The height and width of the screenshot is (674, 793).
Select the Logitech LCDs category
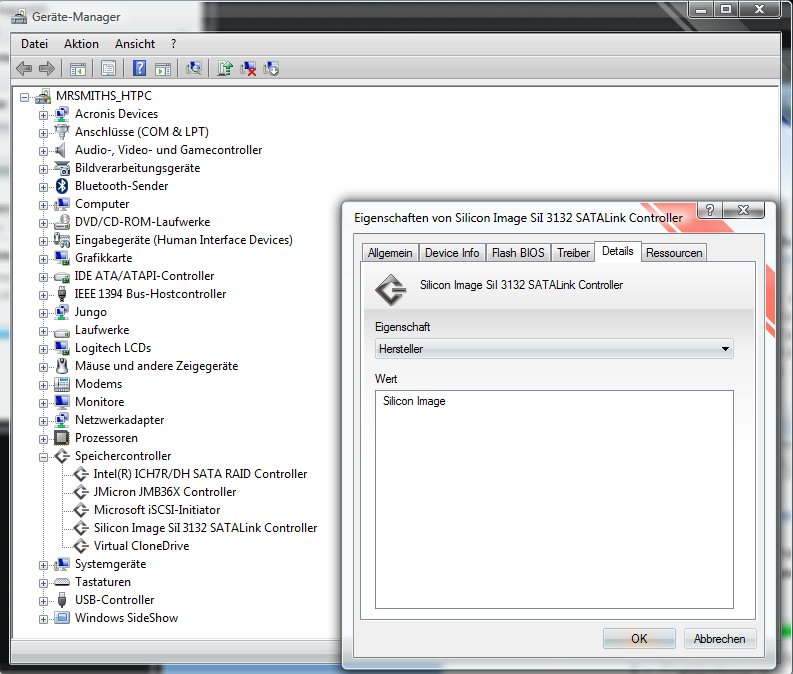tap(113, 348)
